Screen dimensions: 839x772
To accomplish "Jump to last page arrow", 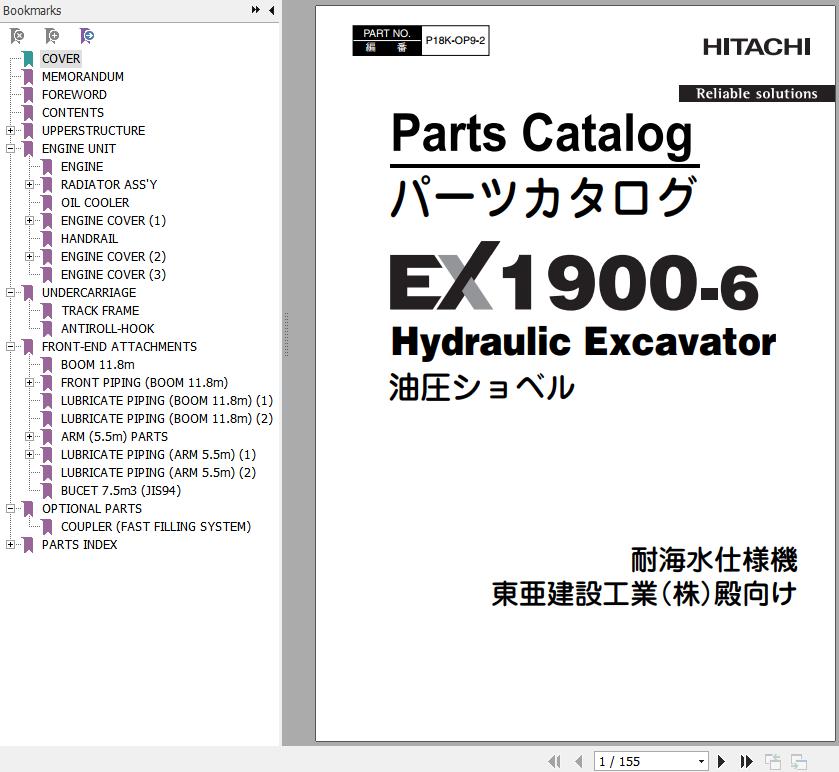I will click(x=746, y=761).
